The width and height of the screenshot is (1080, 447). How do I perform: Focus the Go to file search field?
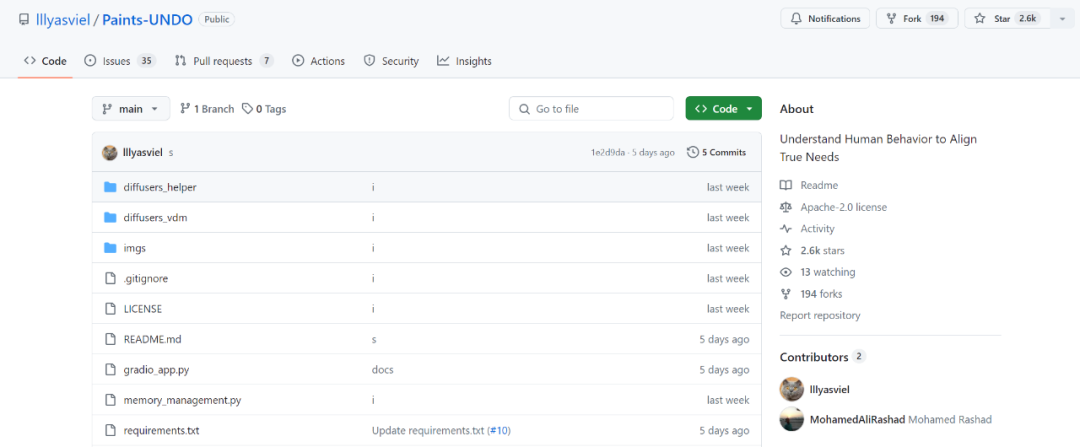click(592, 108)
